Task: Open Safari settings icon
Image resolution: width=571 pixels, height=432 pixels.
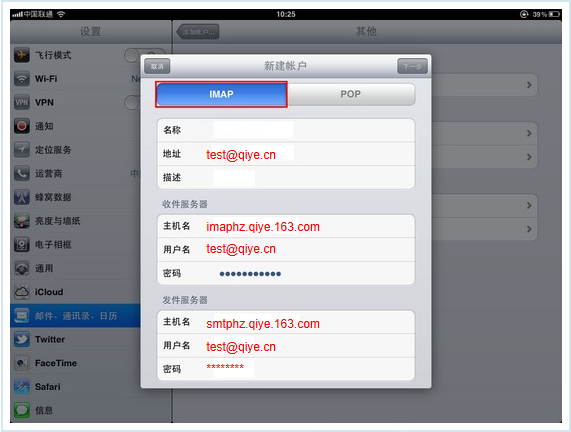Action: pos(22,387)
